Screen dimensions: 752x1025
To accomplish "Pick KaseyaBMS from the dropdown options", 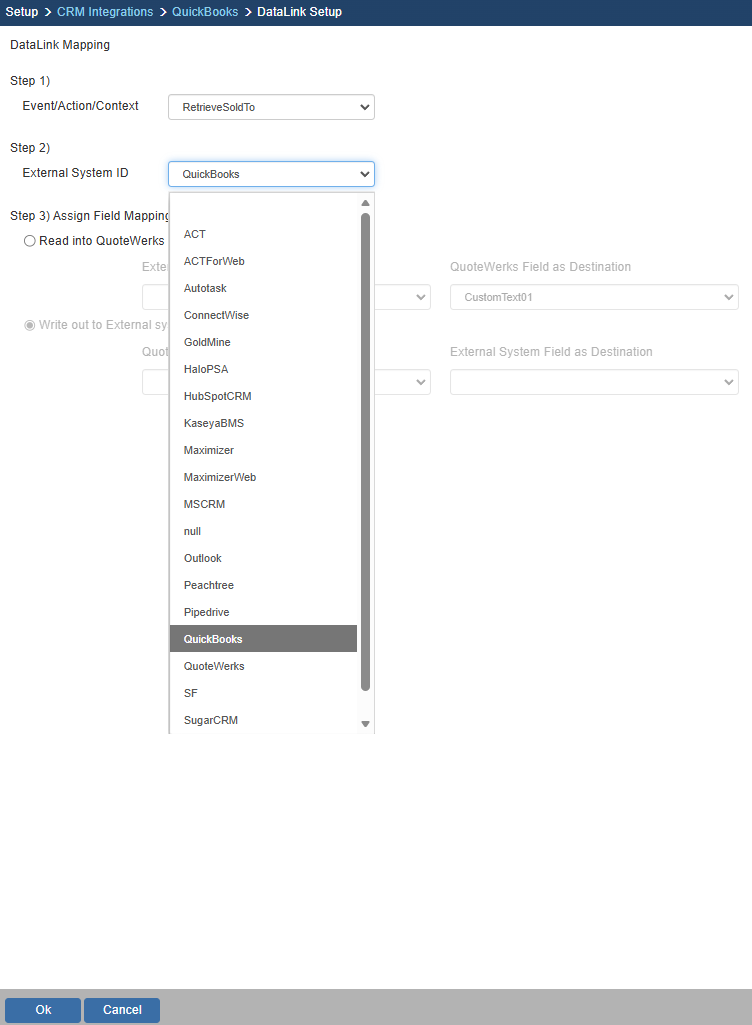I will (x=214, y=423).
